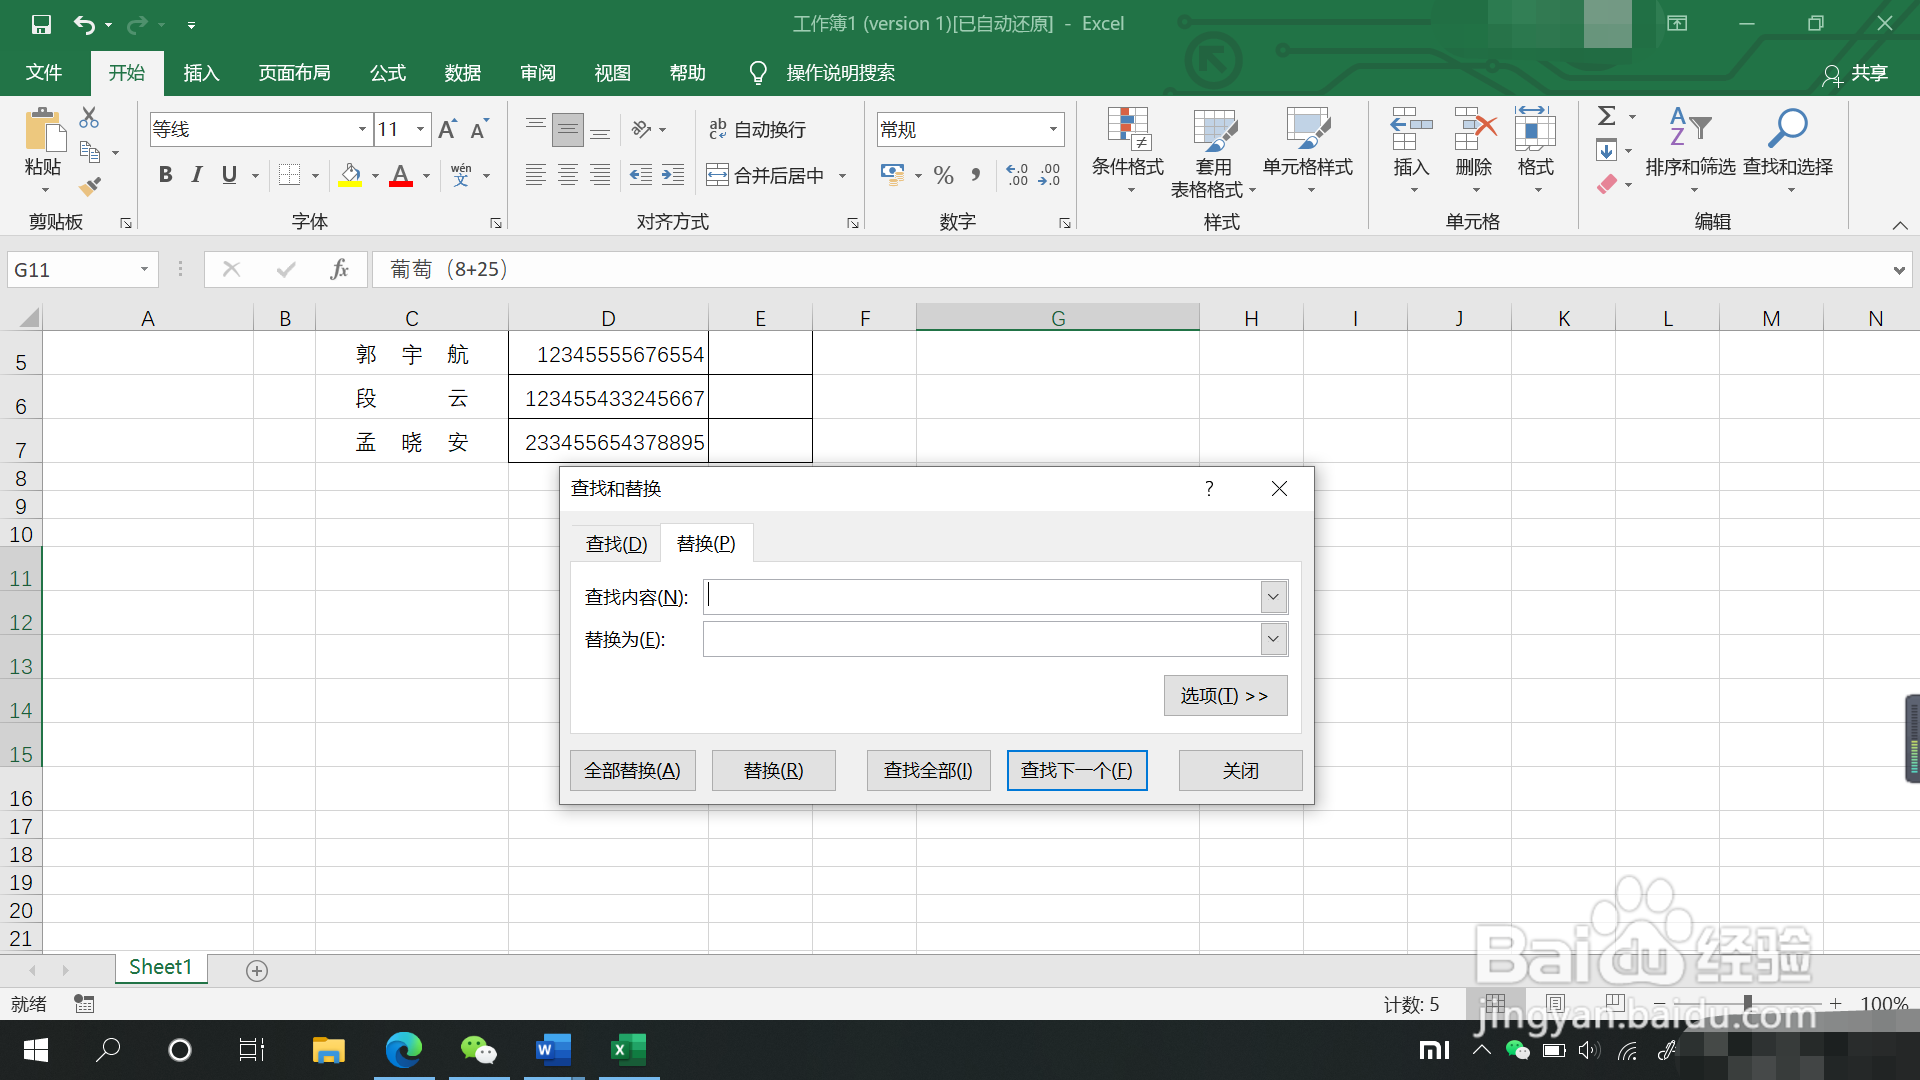The height and width of the screenshot is (1080, 1920).
Task: Toggle Bold formatting
Action: [166, 175]
